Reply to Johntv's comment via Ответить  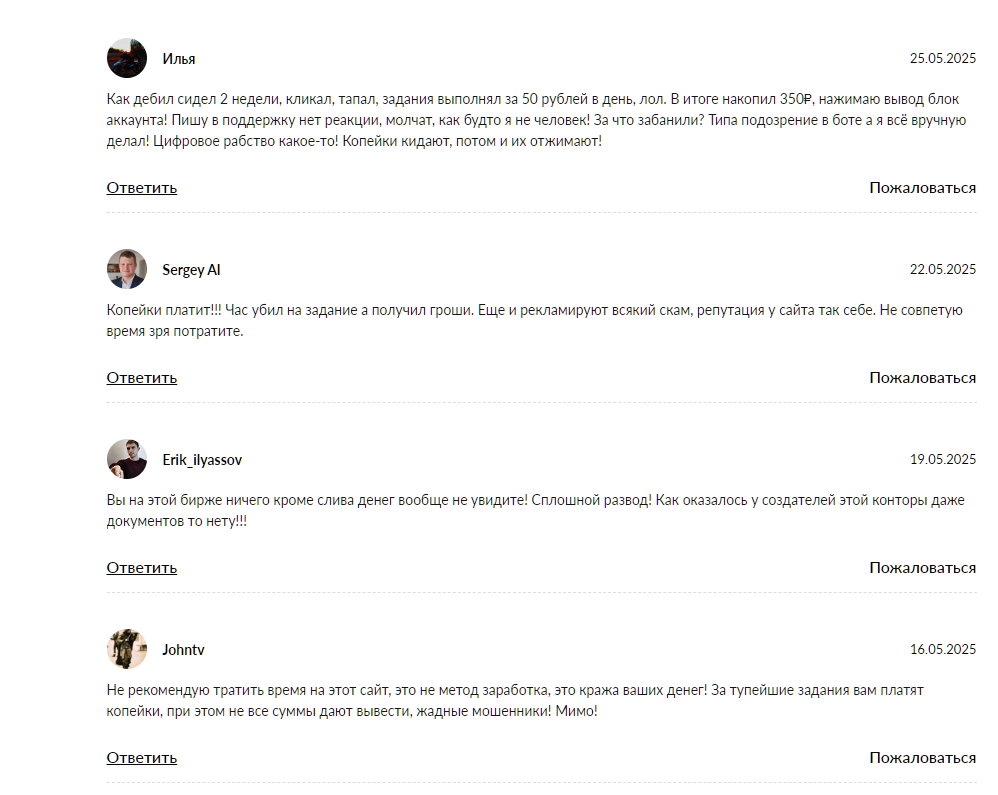pyautogui.click(x=142, y=758)
